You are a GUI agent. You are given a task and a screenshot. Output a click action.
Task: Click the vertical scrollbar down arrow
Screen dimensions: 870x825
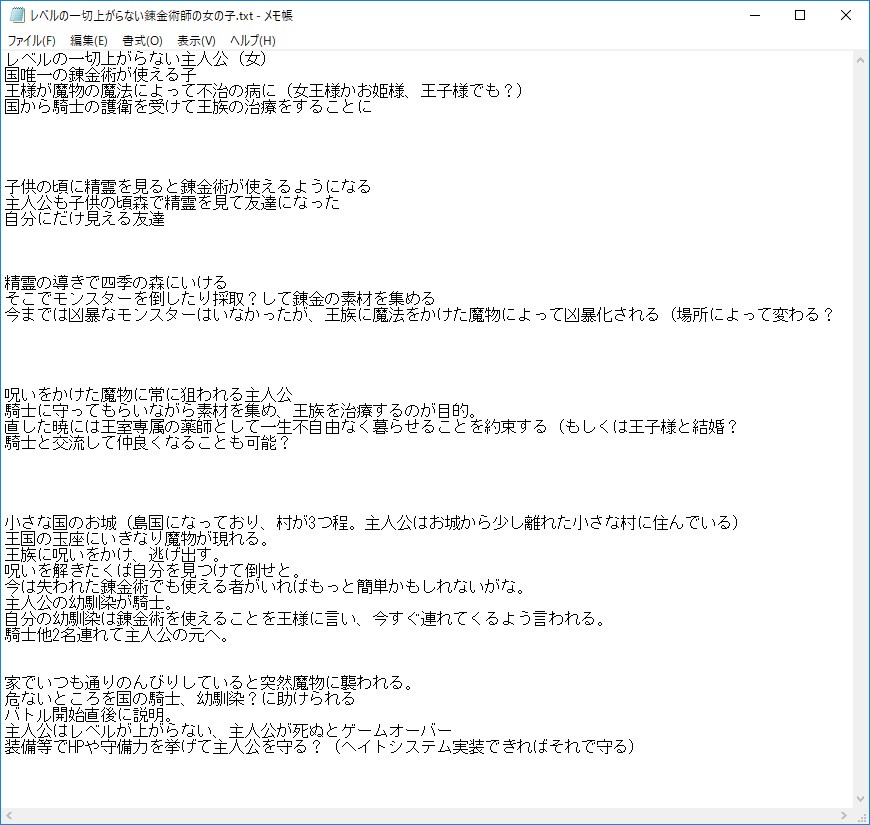coord(861,799)
